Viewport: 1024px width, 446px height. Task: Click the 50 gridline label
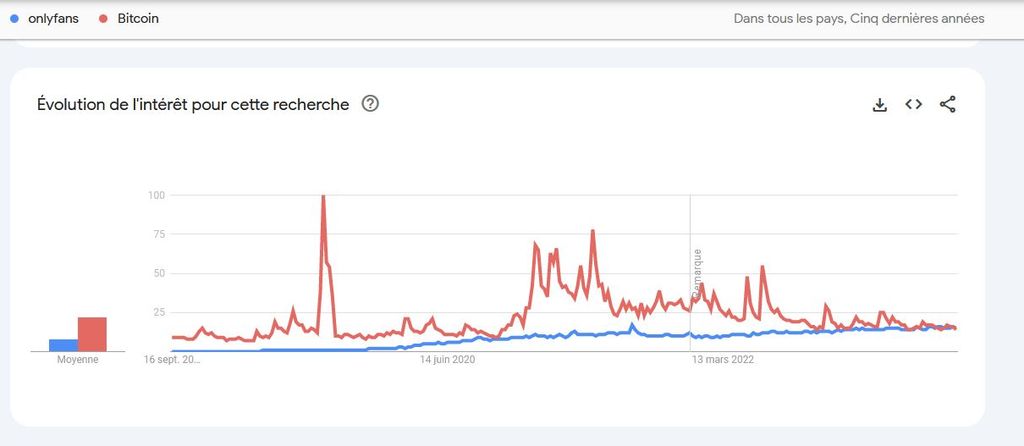pos(157,274)
